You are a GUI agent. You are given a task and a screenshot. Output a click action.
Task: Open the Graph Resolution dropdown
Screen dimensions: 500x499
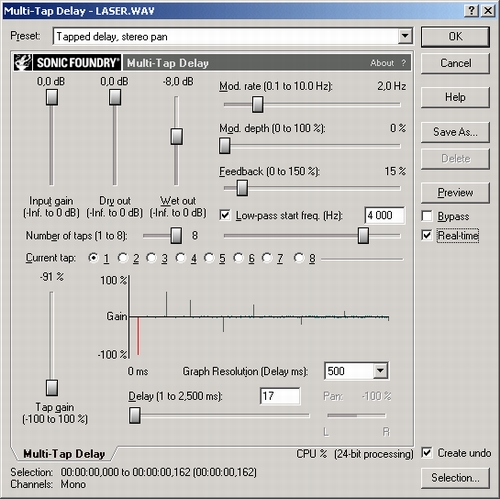click(380, 371)
